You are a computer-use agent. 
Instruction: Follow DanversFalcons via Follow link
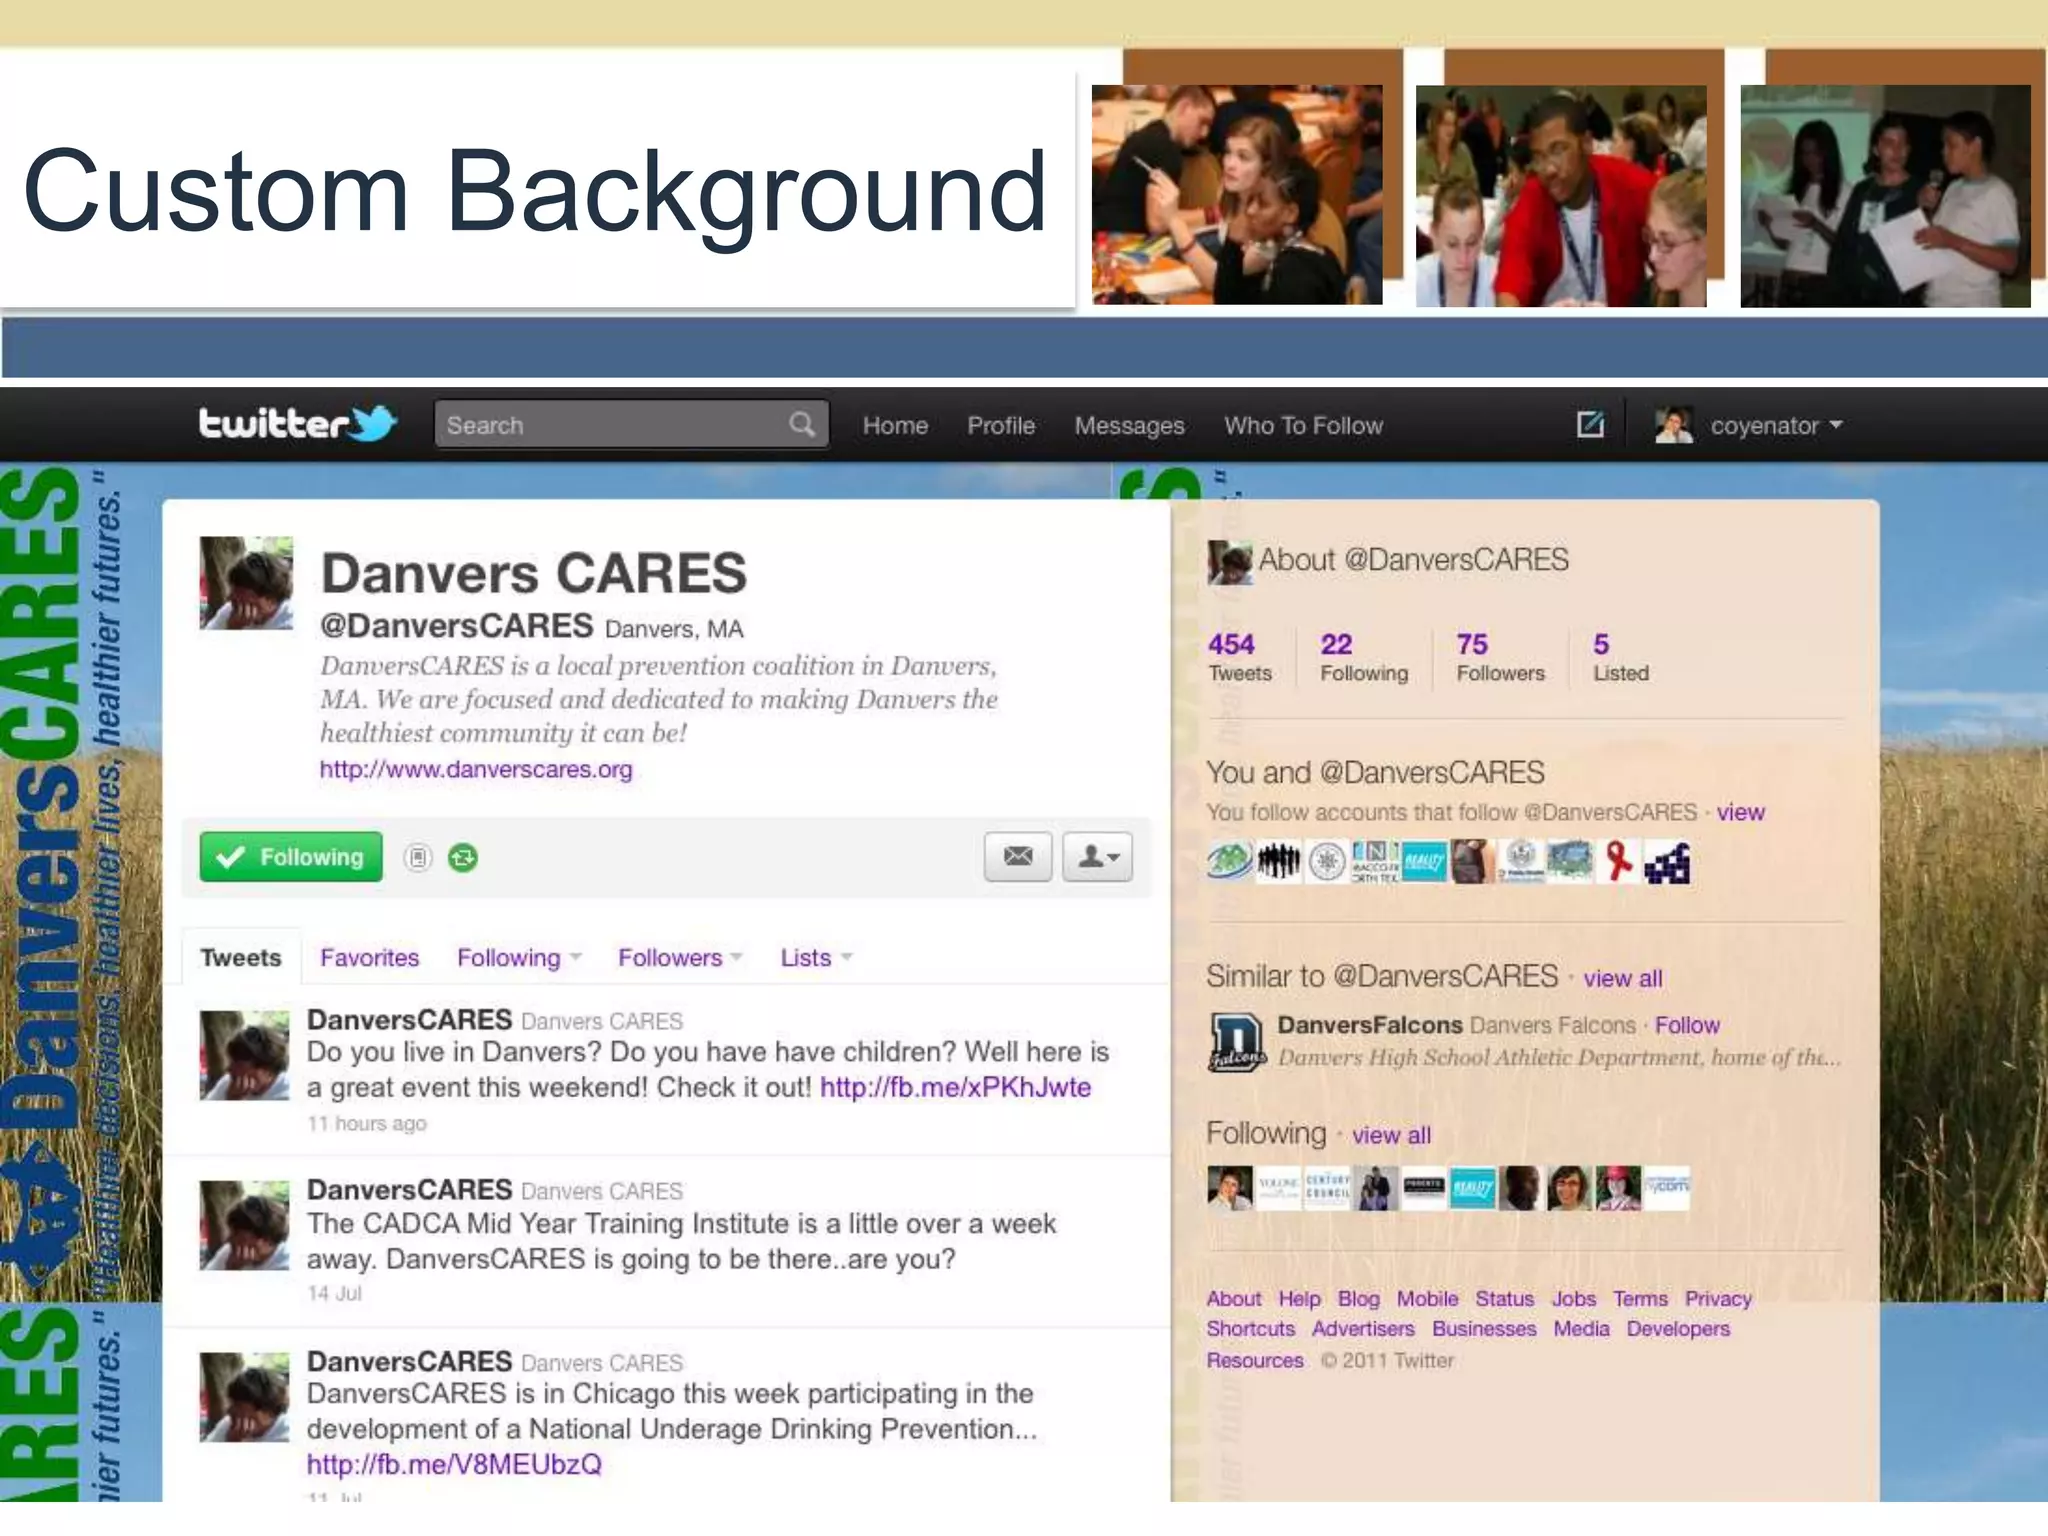coord(1687,1025)
